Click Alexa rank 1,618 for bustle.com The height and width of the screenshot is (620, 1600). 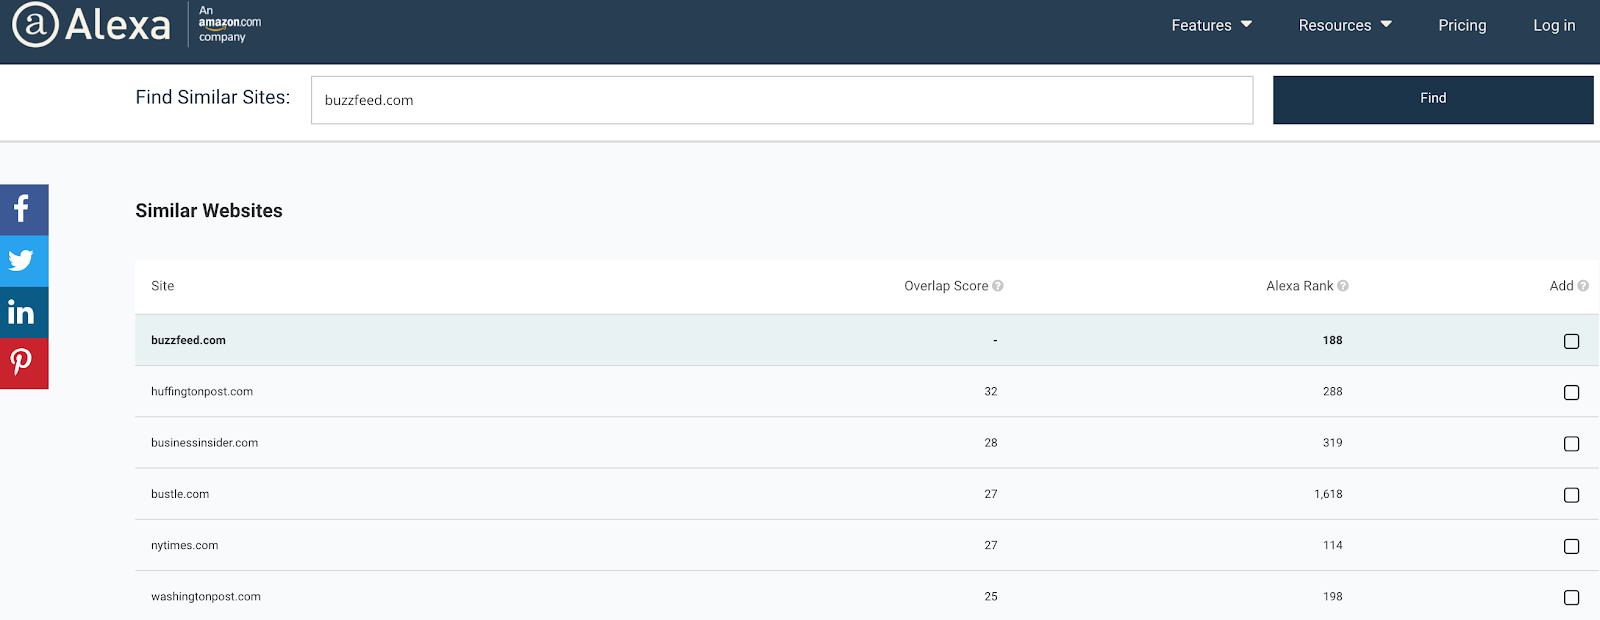click(1328, 494)
